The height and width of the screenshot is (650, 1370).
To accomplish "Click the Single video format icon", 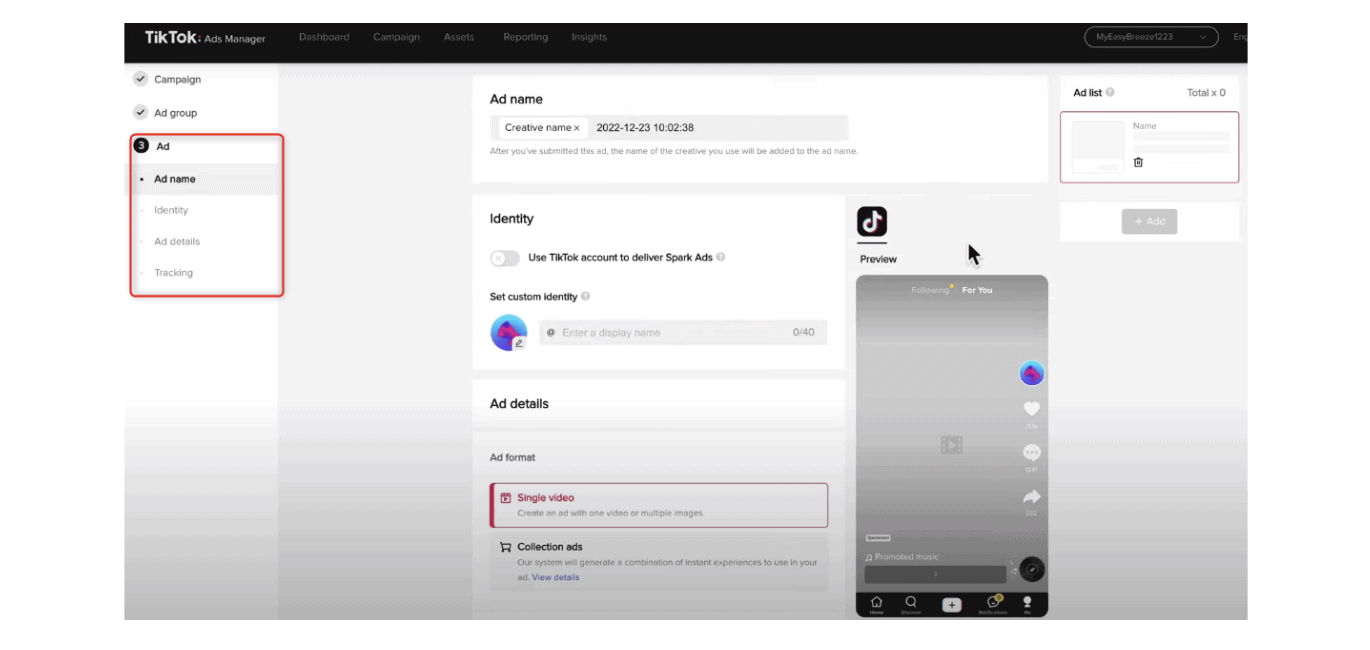I will (x=506, y=497).
